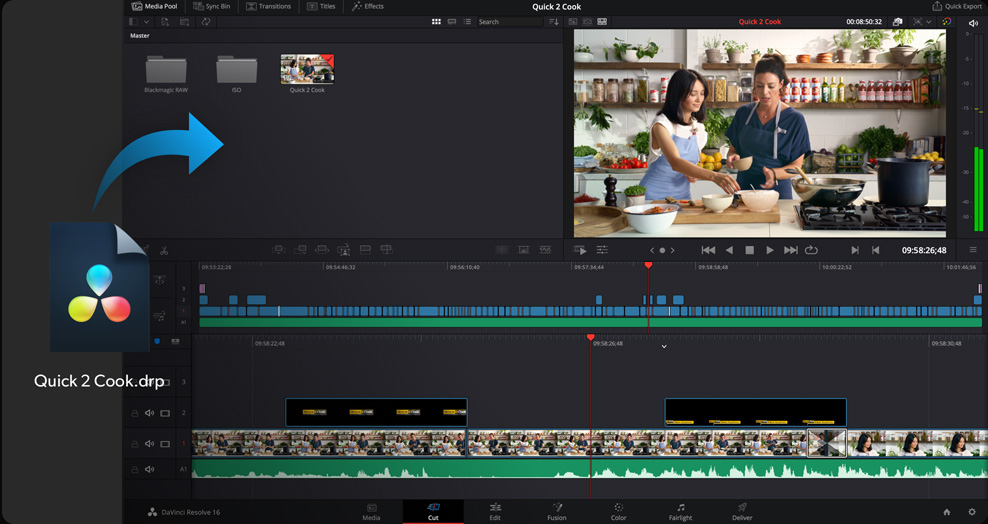Click the Quick Export button
The image size is (988, 524).
(x=957, y=6)
